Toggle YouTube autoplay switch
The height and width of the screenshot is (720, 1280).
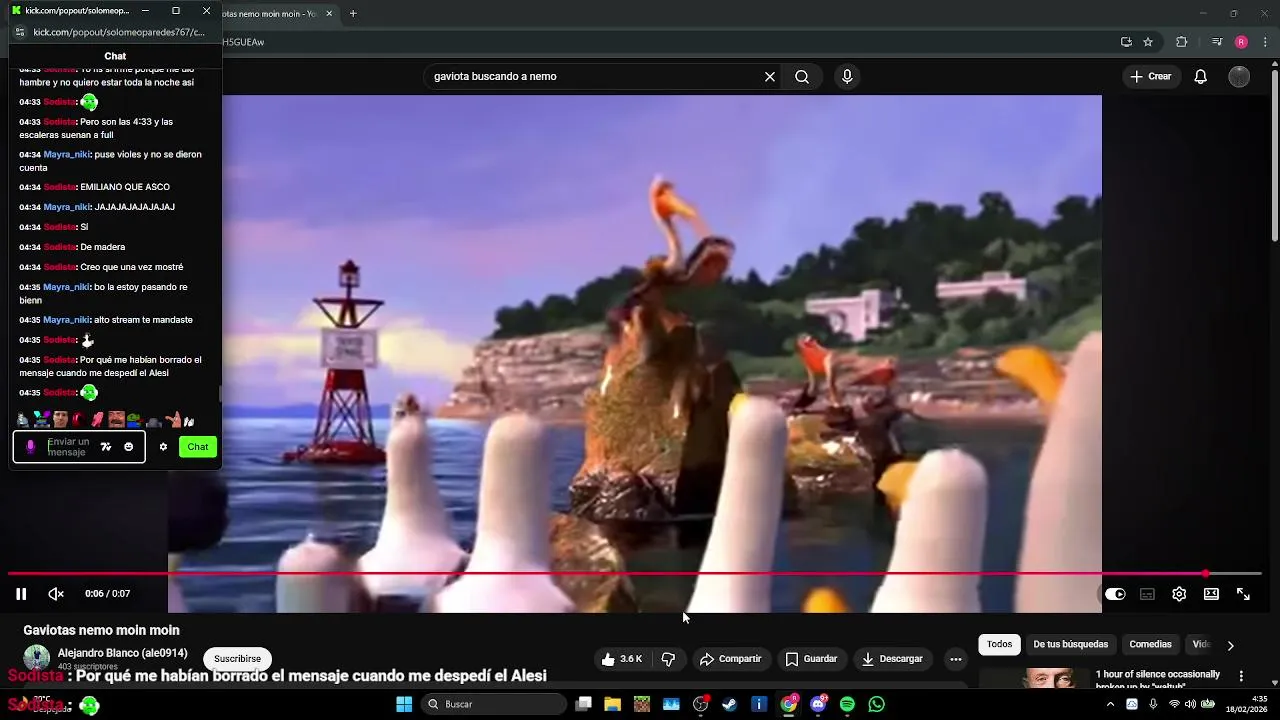[x=1115, y=594]
